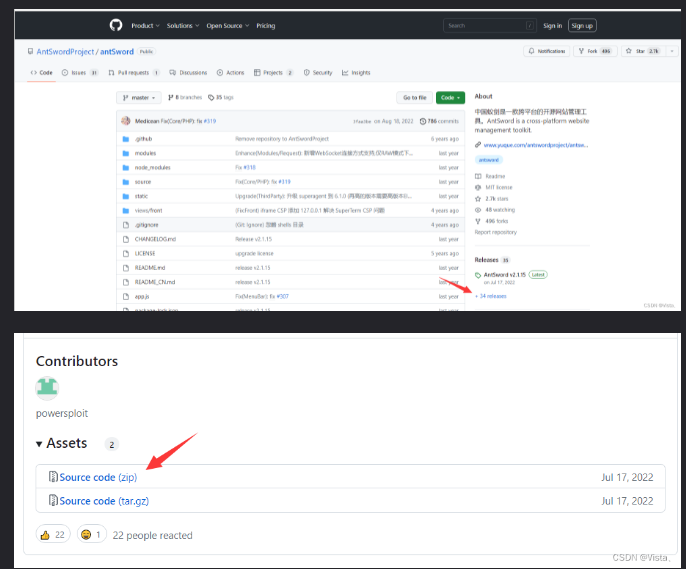Download Source code (tar.gz)
Image resolution: width=686 pixels, height=569 pixels.
[104, 501]
